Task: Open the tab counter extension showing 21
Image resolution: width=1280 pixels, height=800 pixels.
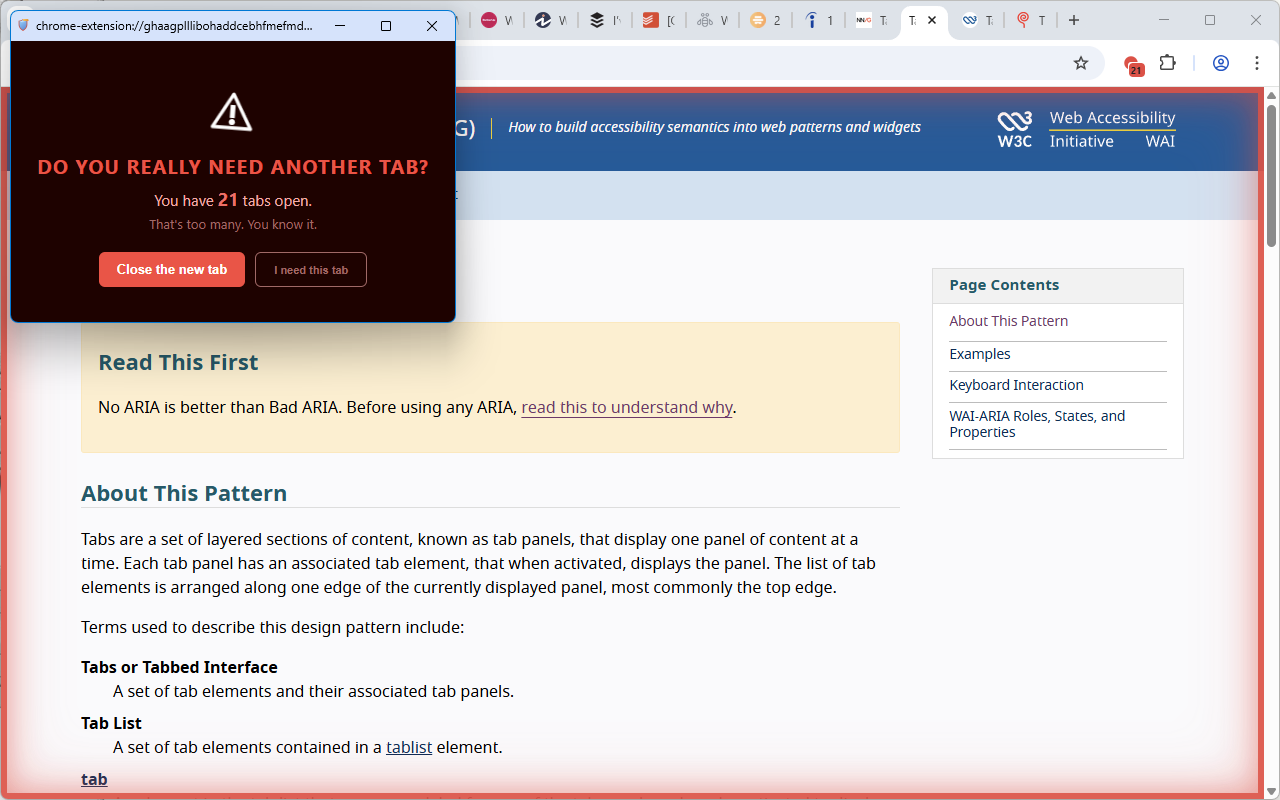Action: pos(1133,65)
